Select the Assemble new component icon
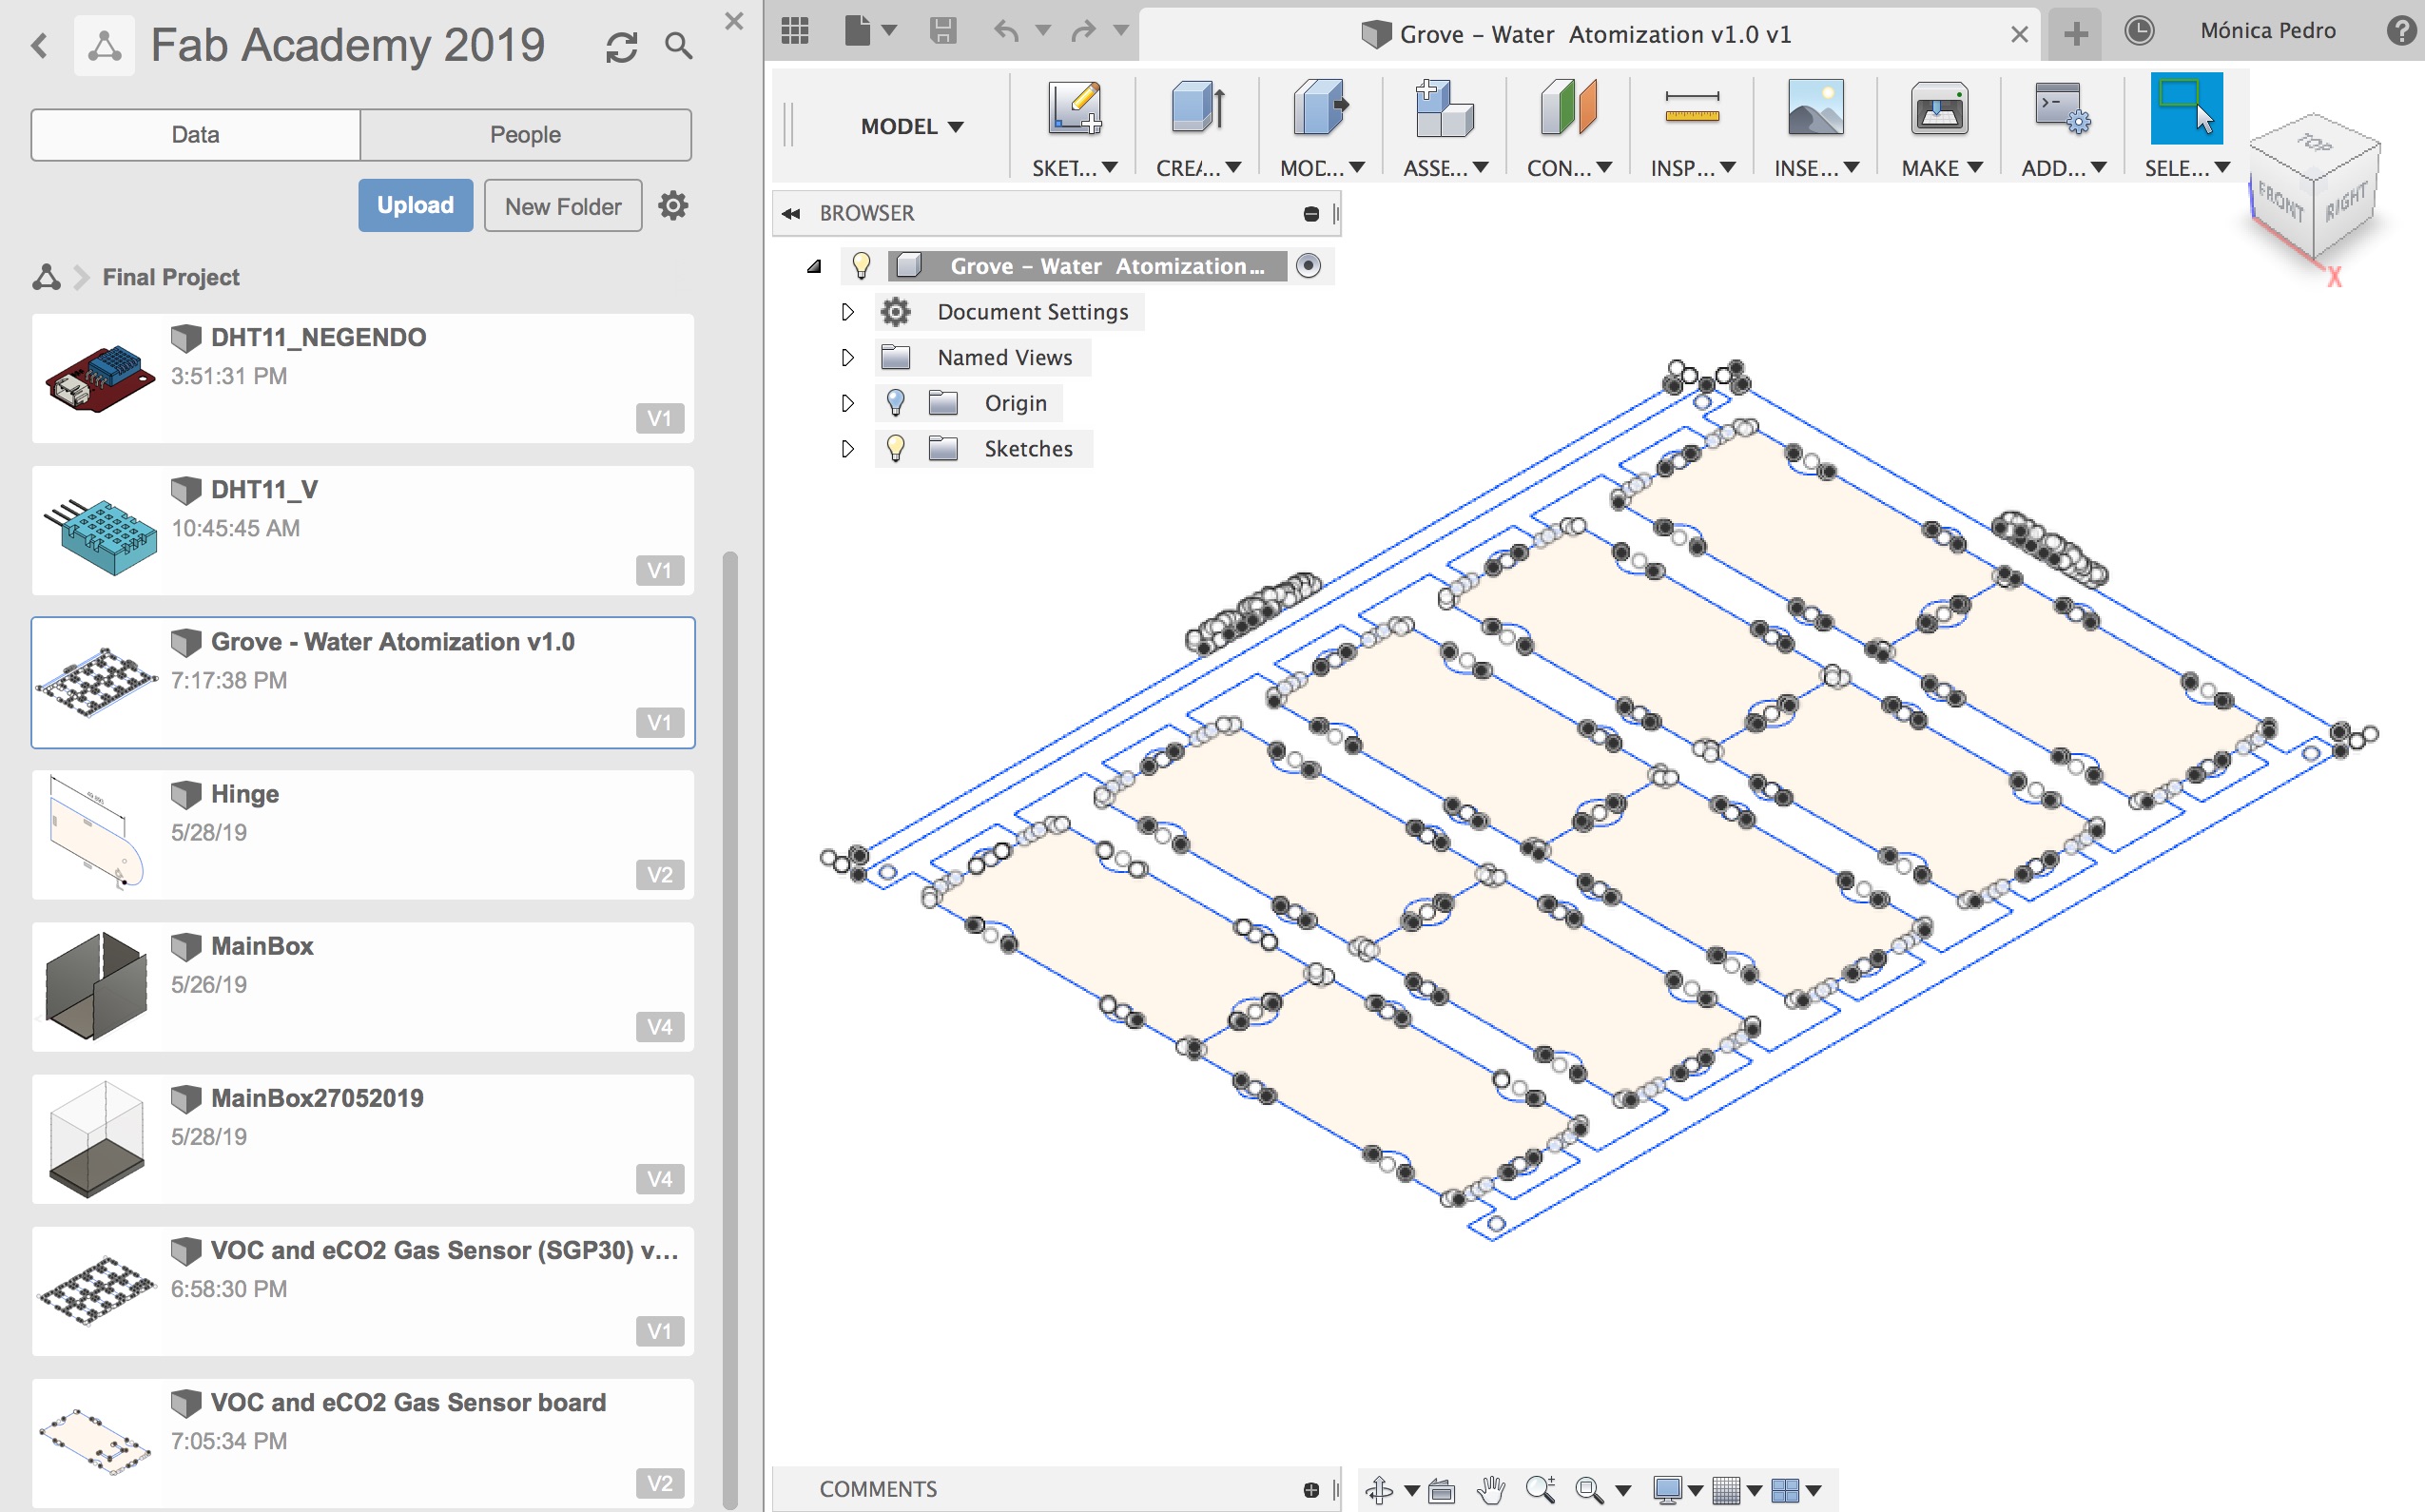The image size is (2425, 1512). coord(1444,108)
